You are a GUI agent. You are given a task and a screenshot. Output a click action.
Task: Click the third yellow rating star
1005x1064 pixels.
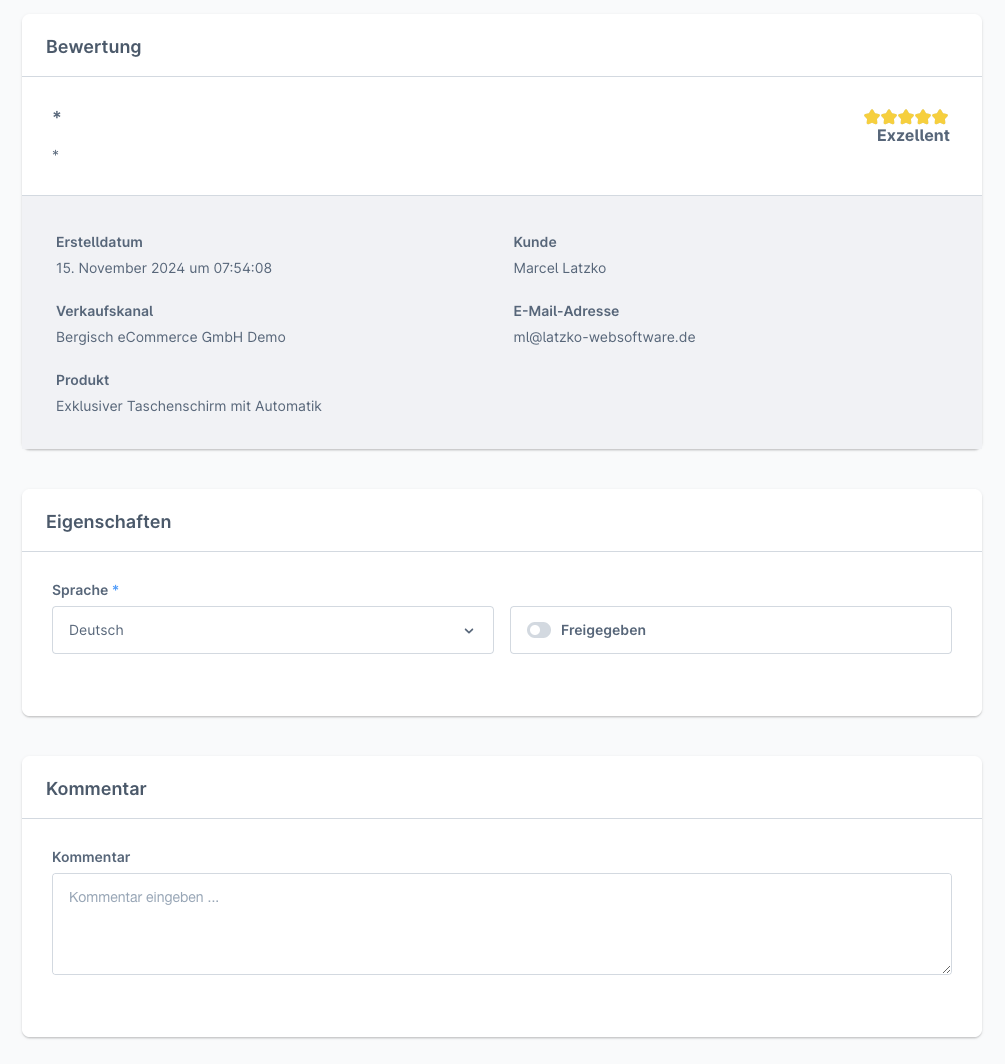pyautogui.click(x=906, y=117)
